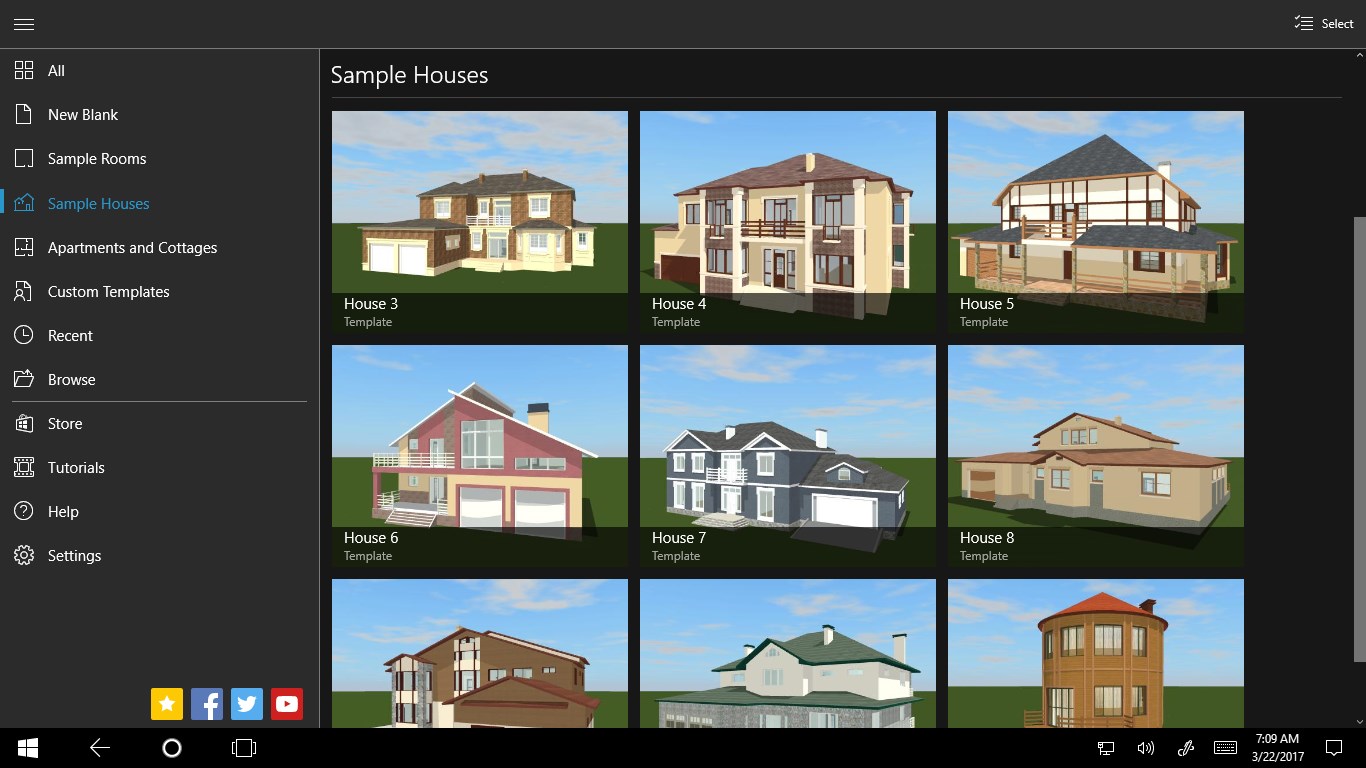Open the app Settings
1366x768 pixels.
pyautogui.click(x=74, y=555)
